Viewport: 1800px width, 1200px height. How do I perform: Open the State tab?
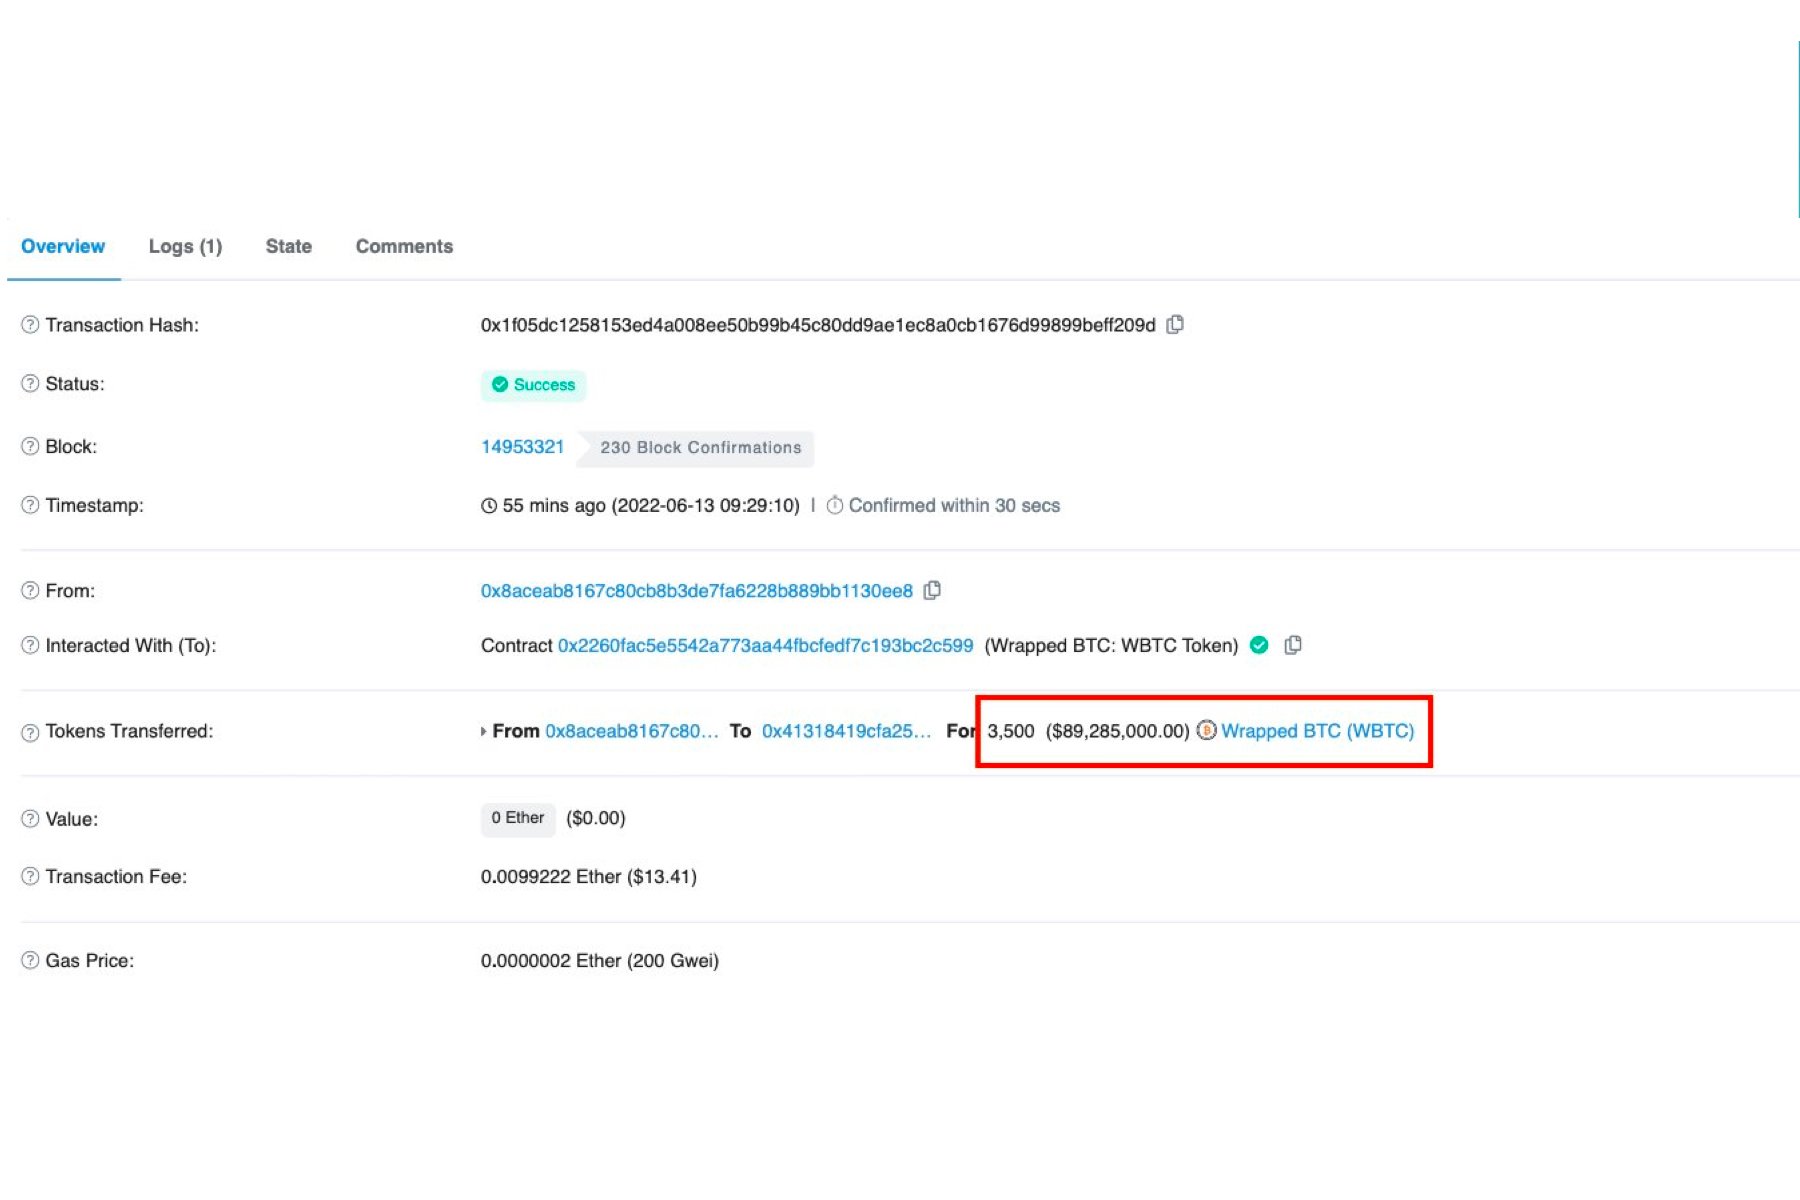click(288, 246)
